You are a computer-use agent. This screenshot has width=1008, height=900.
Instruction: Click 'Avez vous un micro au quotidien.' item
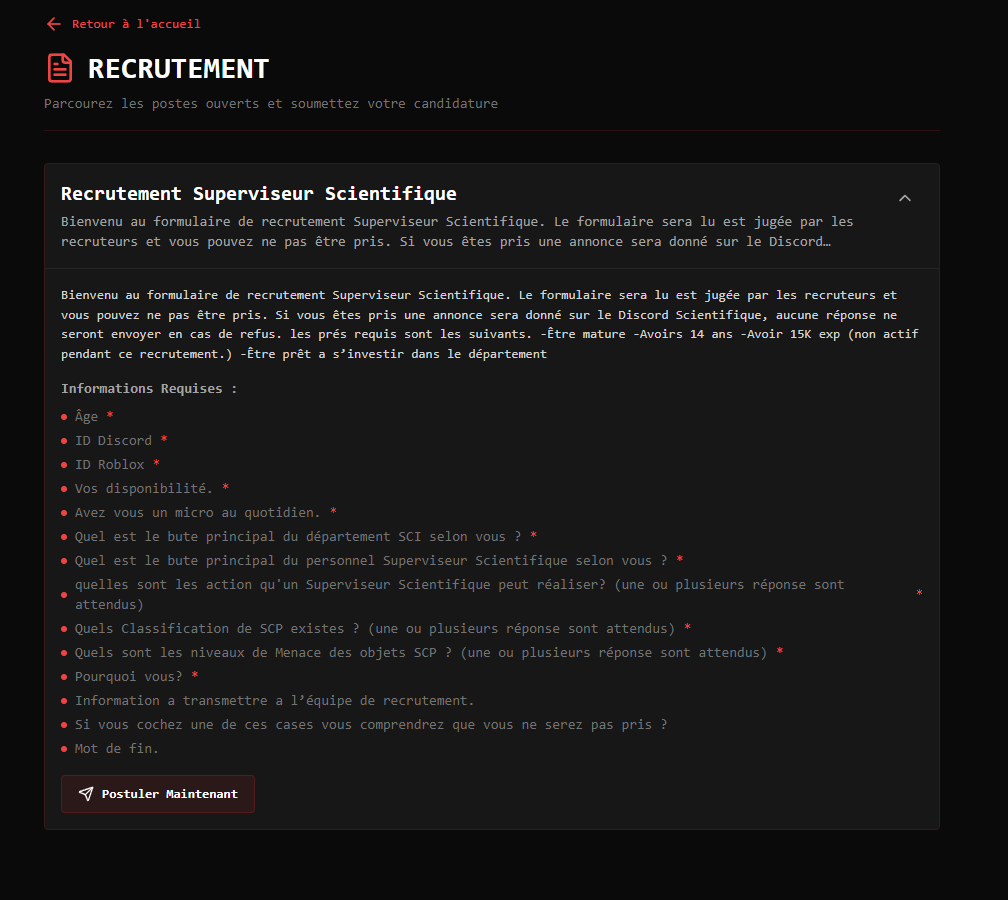click(x=197, y=512)
